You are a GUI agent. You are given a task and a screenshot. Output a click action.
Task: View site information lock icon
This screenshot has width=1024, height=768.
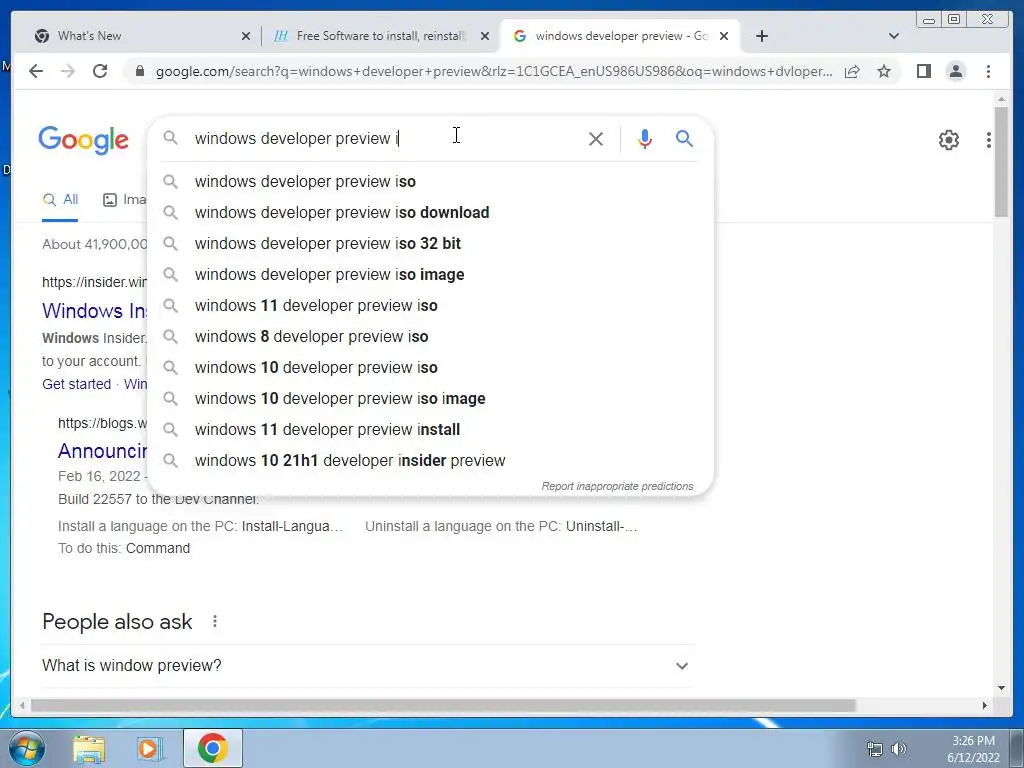tap(139, 71)
